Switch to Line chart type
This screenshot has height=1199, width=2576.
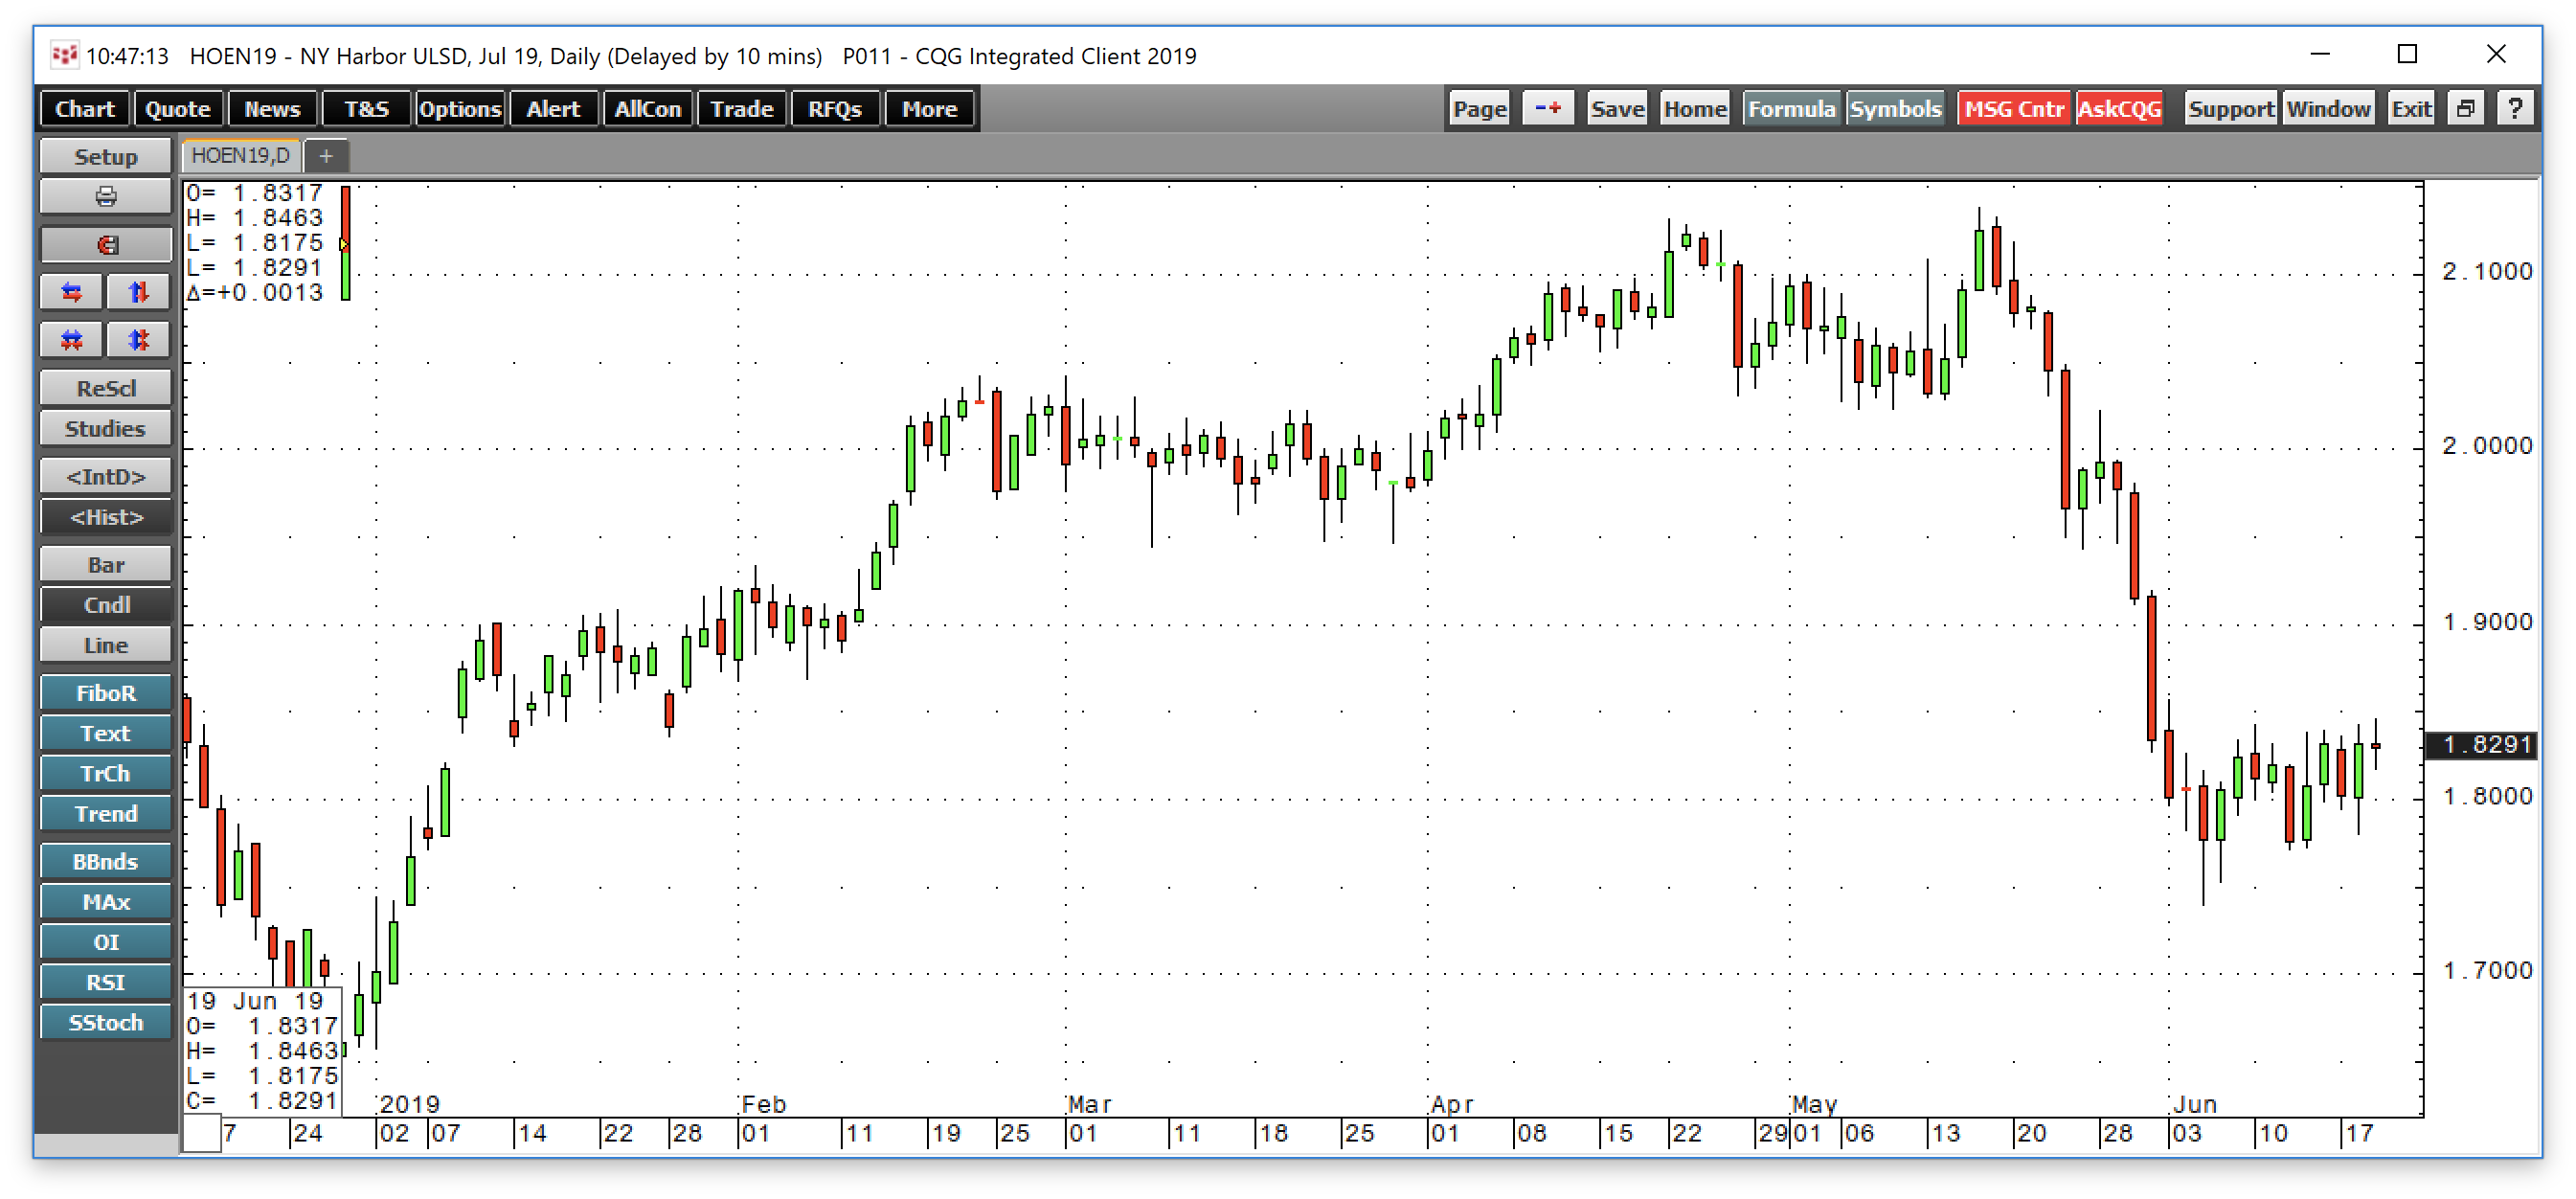pyautogui.click(x=105, y=645)
